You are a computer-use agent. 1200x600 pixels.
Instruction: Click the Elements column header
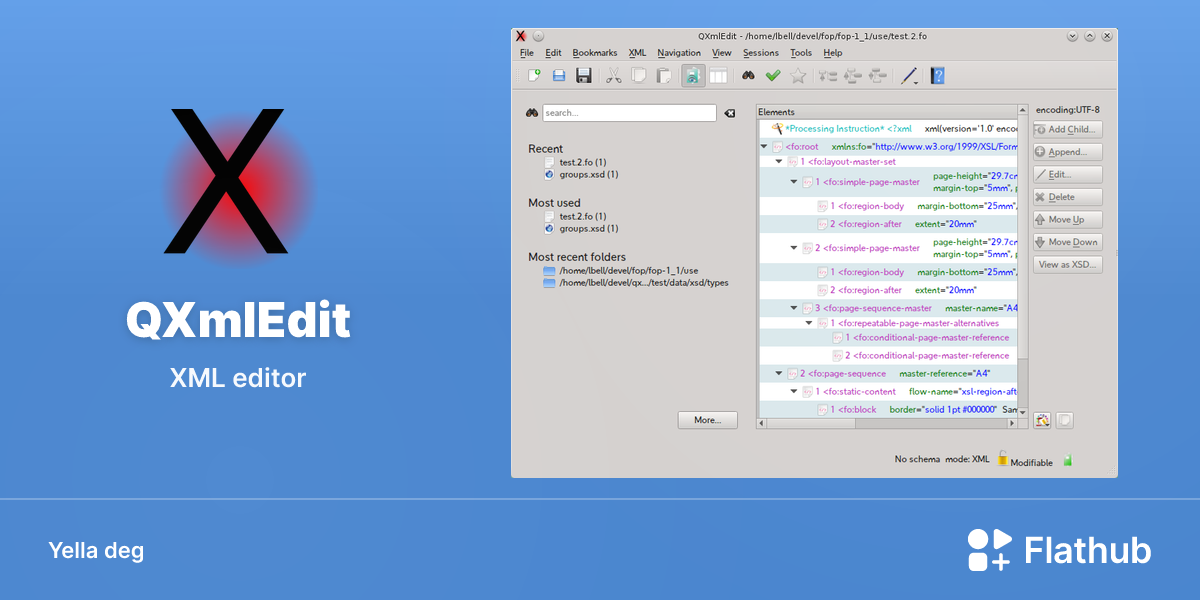point(886,112)
